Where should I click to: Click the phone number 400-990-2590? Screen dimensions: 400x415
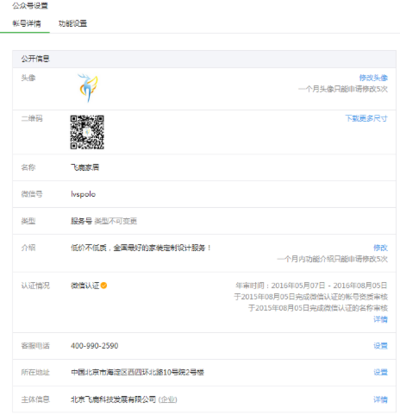(94, 346)
